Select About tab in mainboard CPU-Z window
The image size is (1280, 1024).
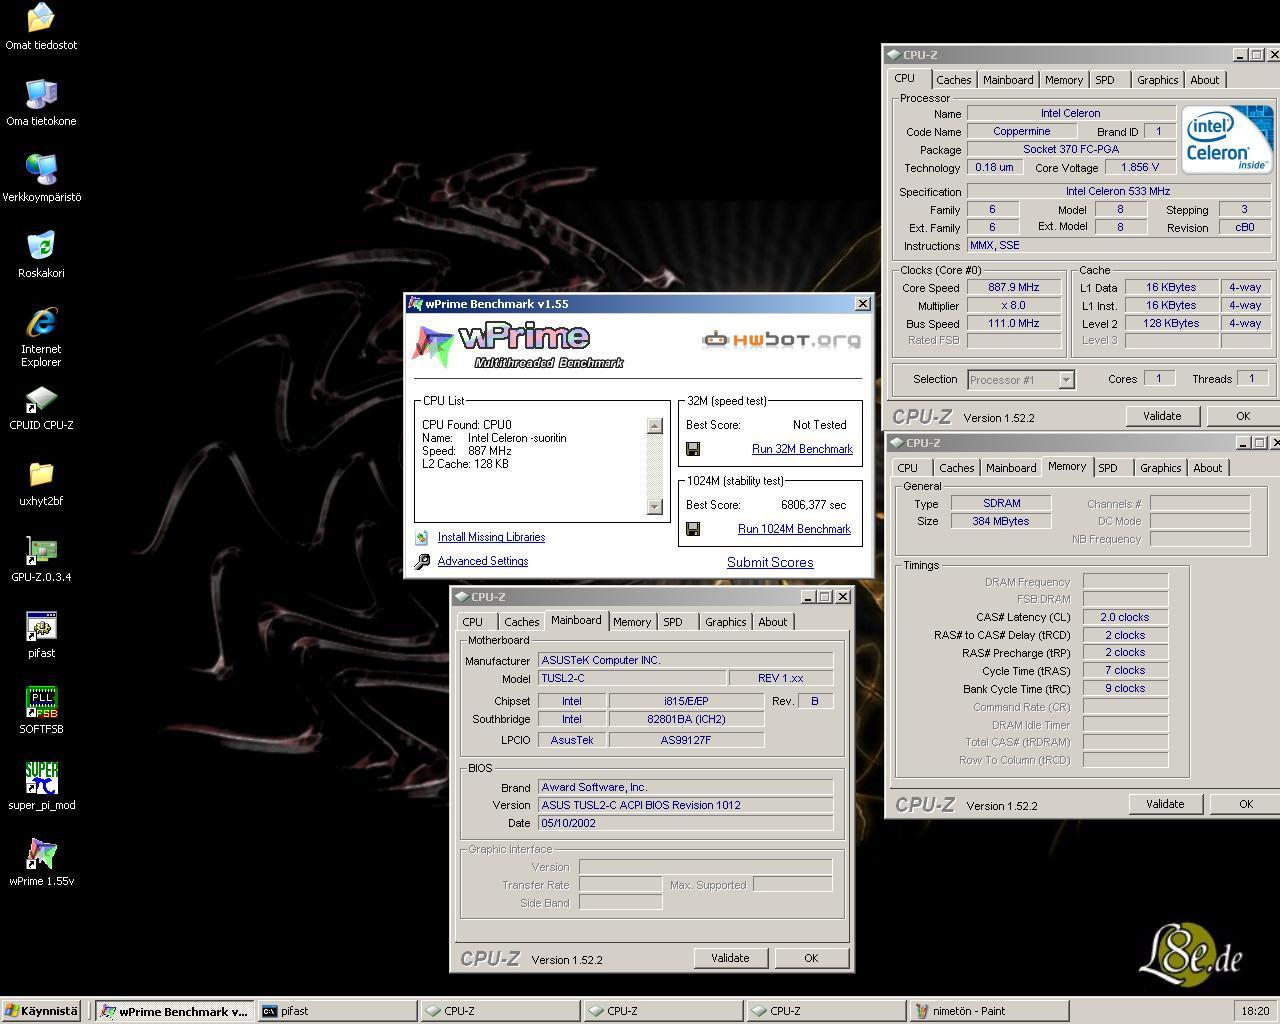(x=772, y=622)
